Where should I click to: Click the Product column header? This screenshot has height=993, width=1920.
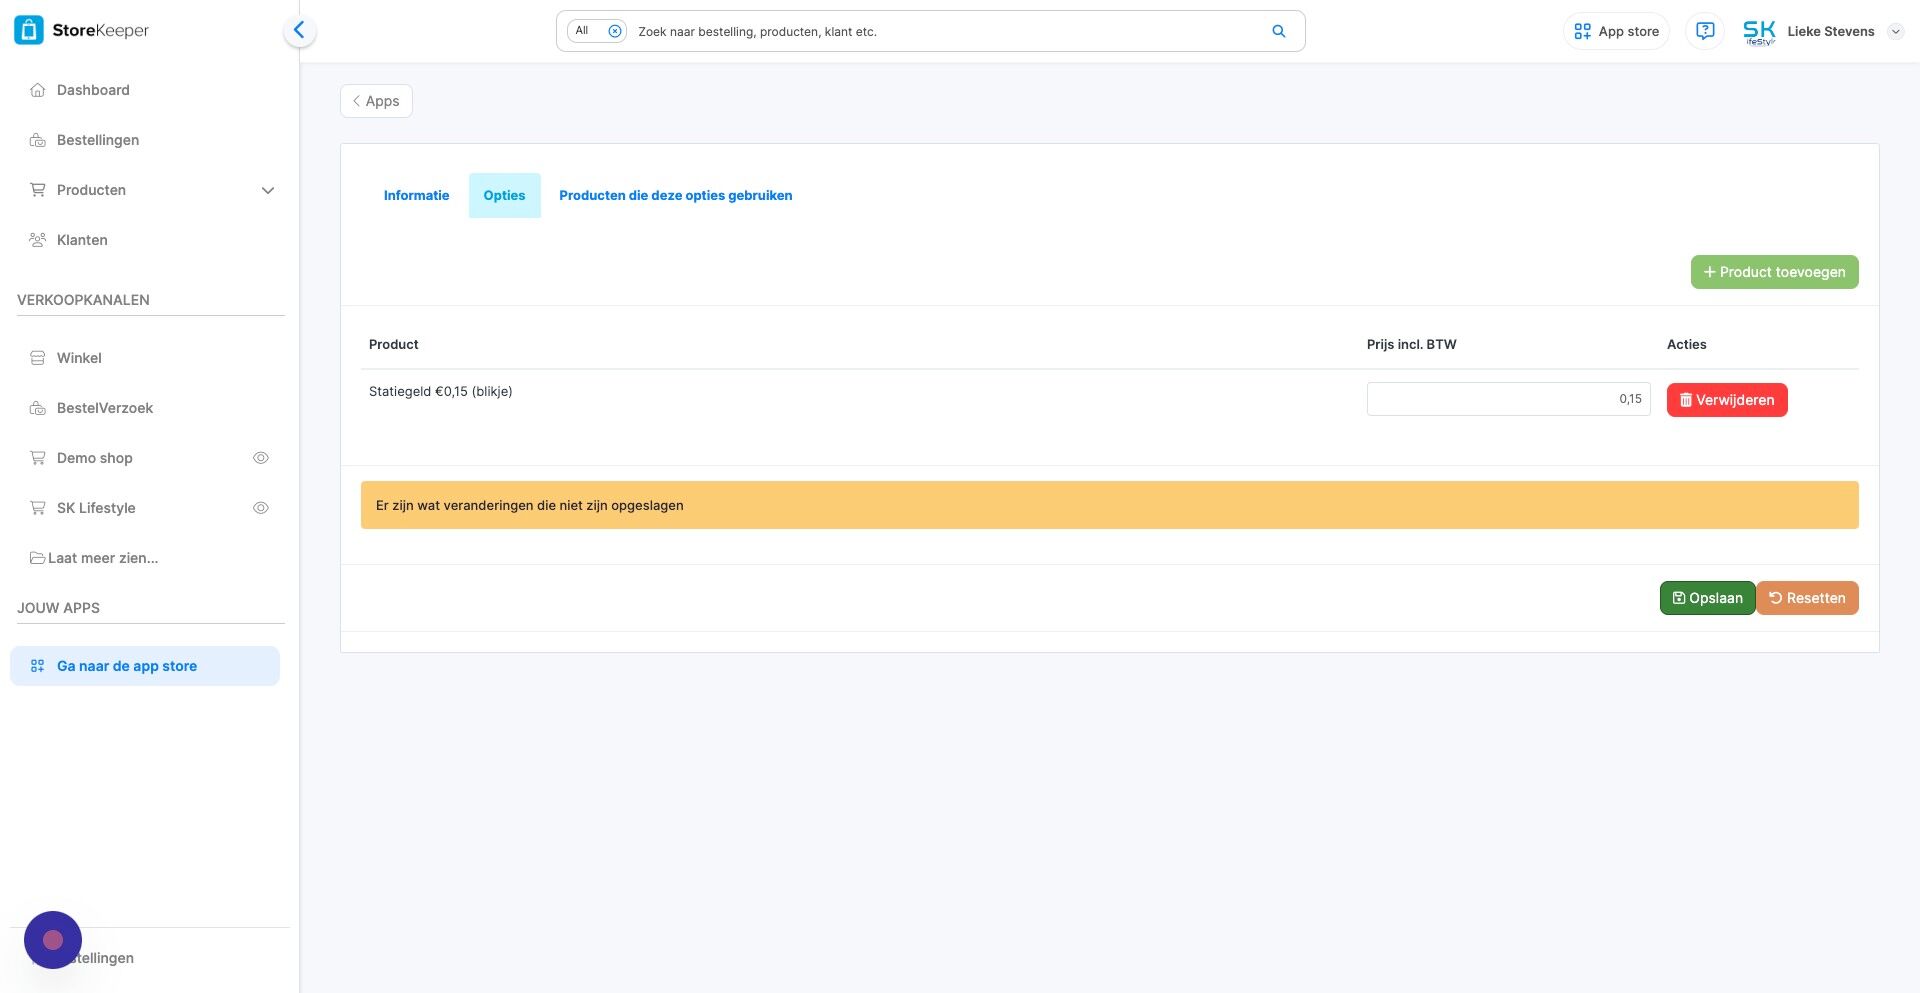coord(393,345)
